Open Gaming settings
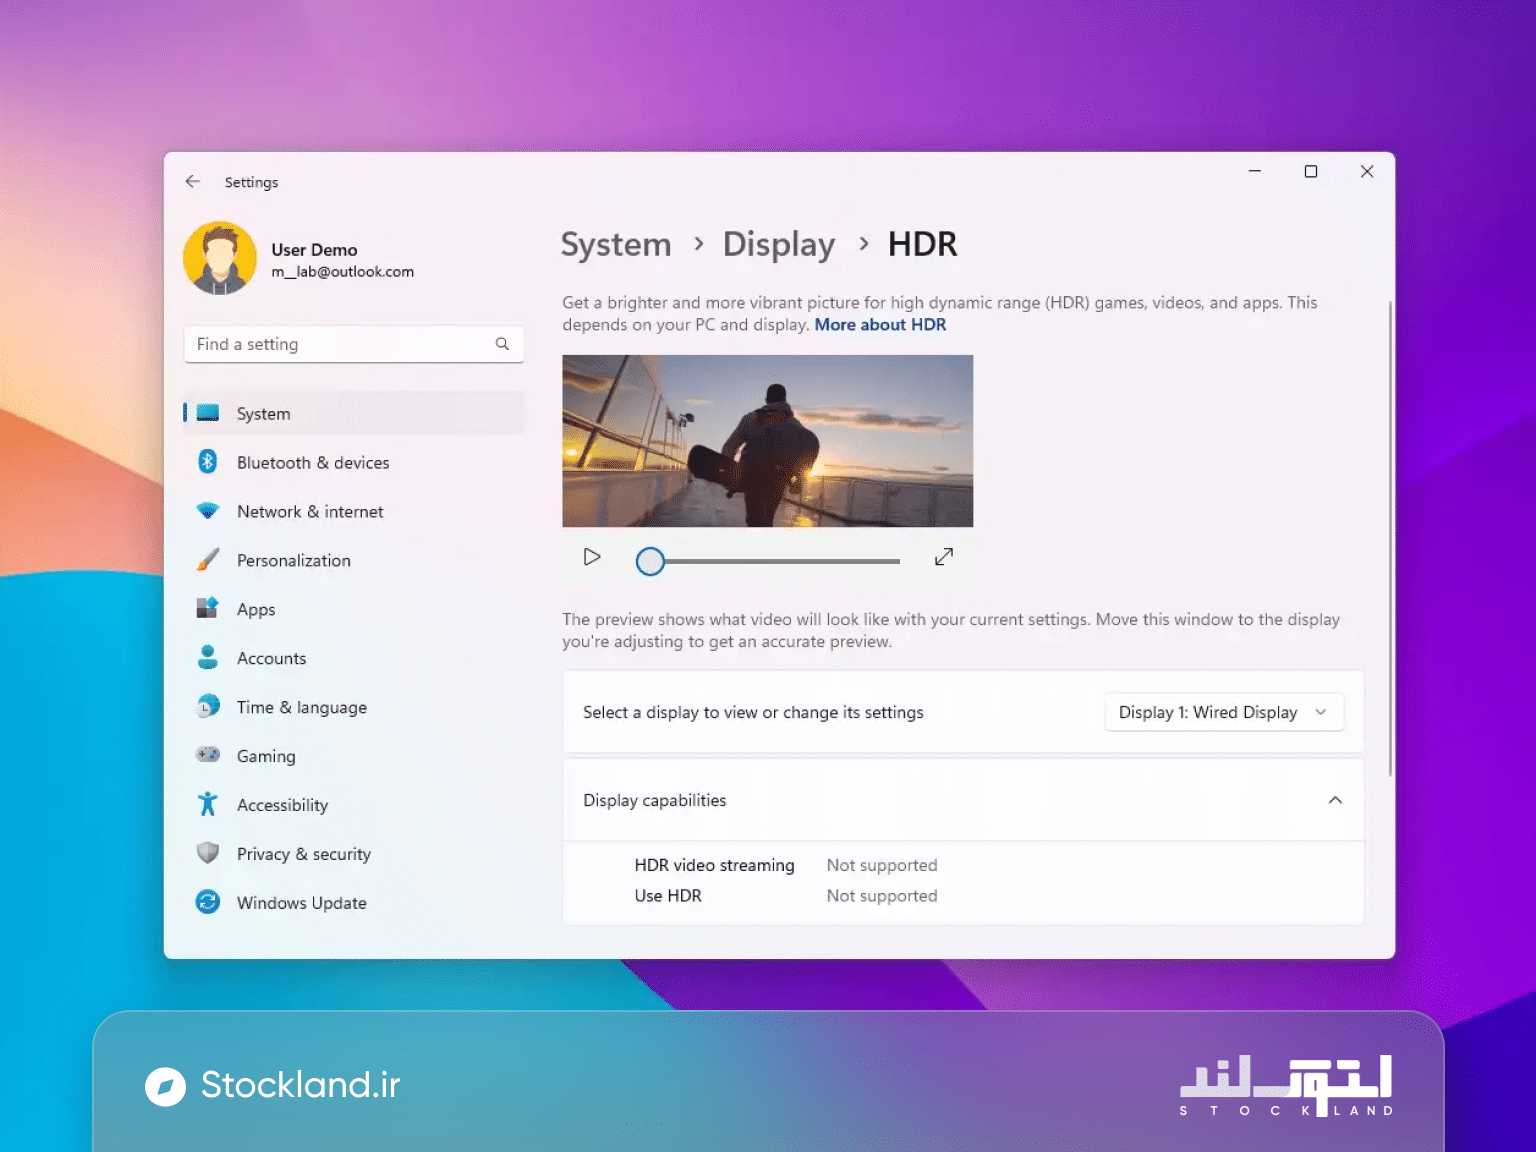Image resolution: width=1536 pixels, height=1152 pixels. coord(354,756)
